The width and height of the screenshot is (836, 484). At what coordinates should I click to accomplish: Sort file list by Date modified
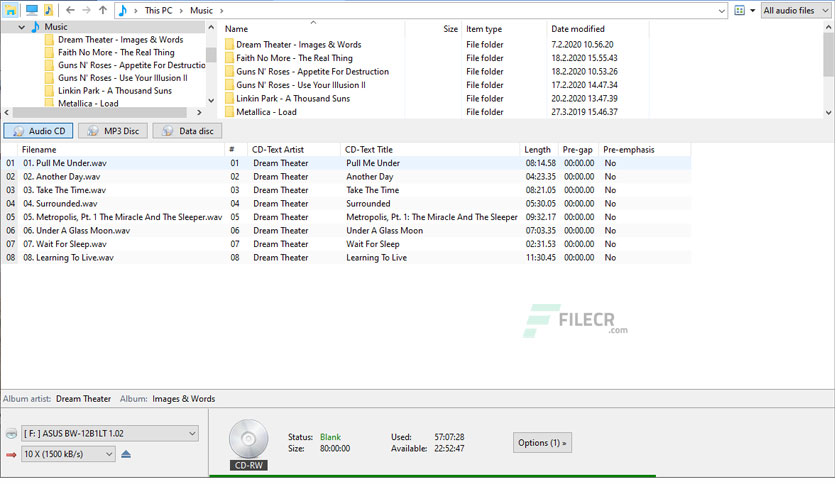577,29
